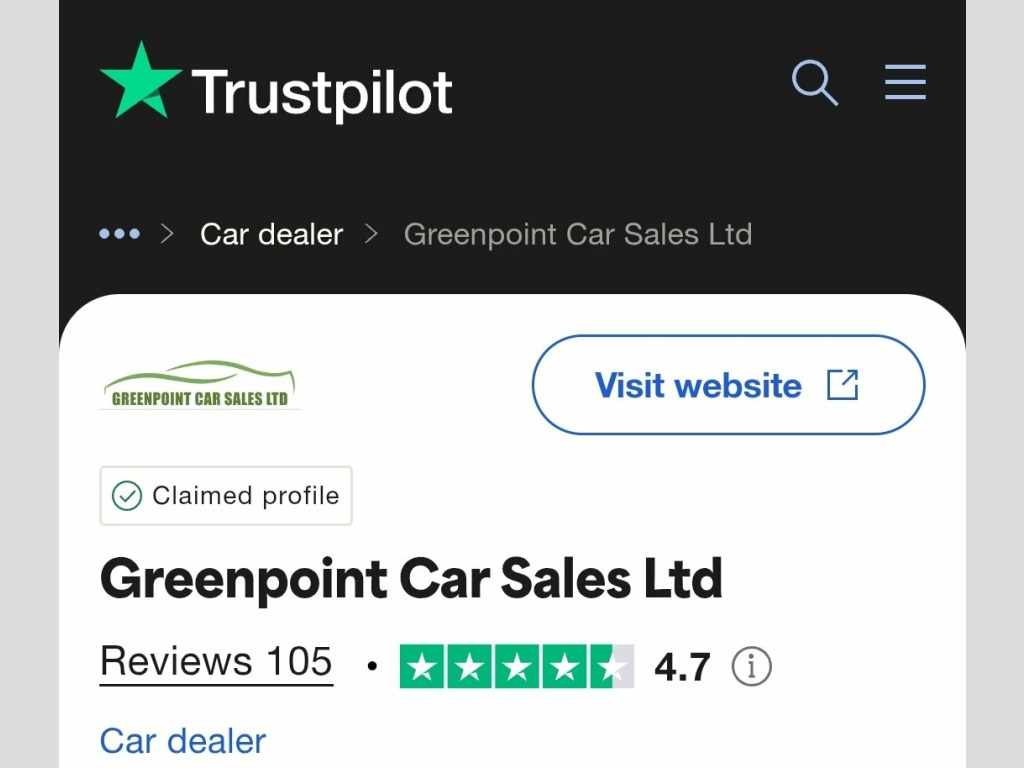Open the search magnifier icon

[x=814, y=83]
